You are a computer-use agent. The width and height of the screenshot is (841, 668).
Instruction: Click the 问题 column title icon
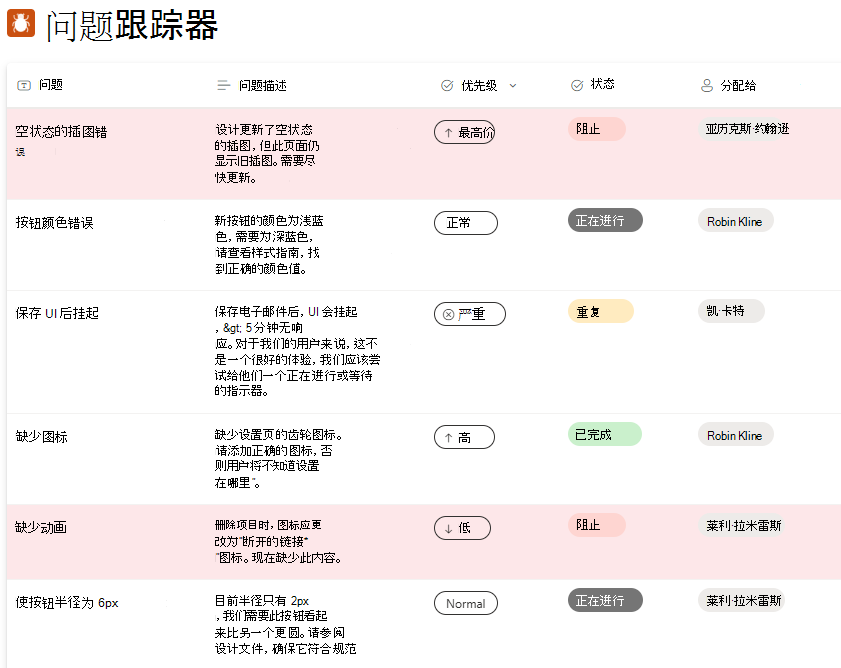point(24,85)
